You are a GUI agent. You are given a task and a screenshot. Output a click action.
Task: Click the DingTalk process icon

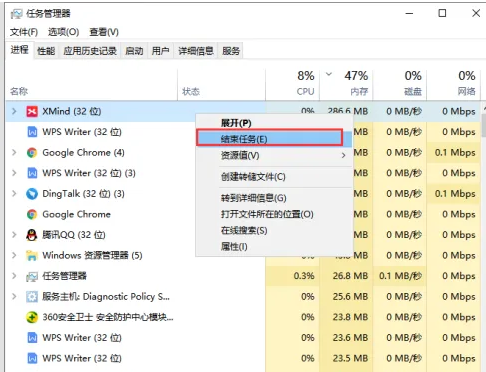[32, 194]
